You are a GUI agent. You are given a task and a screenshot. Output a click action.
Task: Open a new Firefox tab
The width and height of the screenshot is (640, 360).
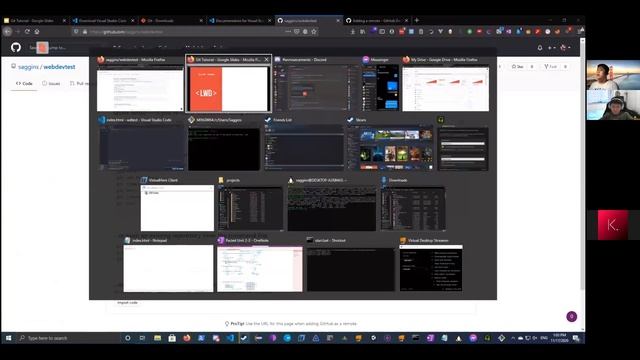pos(417,20)
